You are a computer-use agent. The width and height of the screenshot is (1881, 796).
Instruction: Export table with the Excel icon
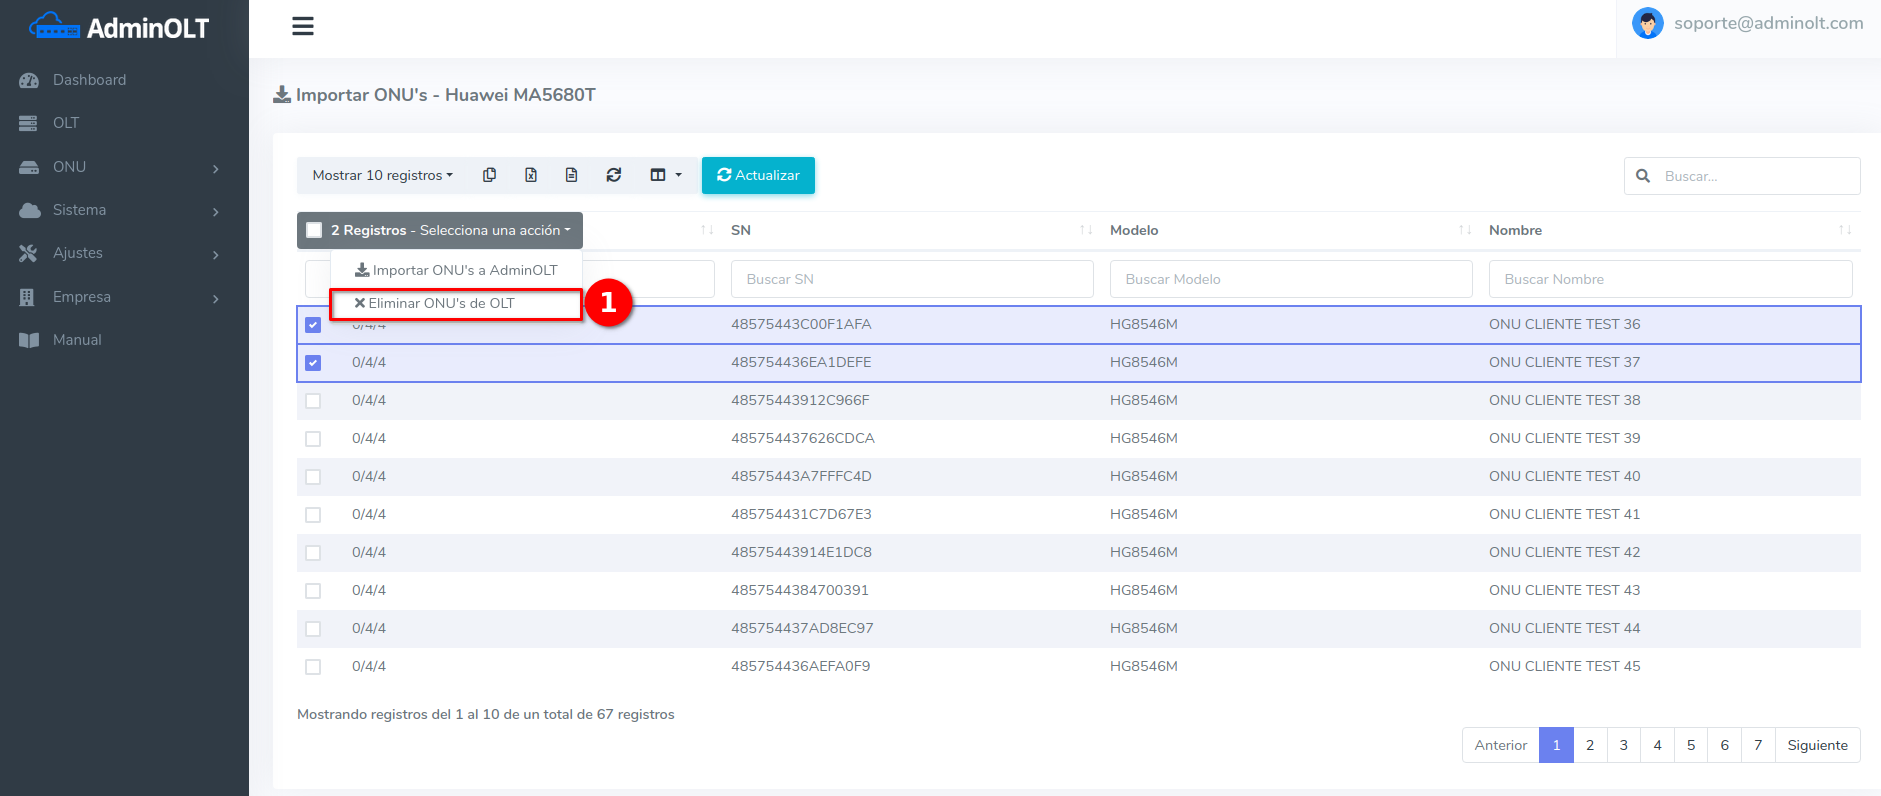click(531, 175)
